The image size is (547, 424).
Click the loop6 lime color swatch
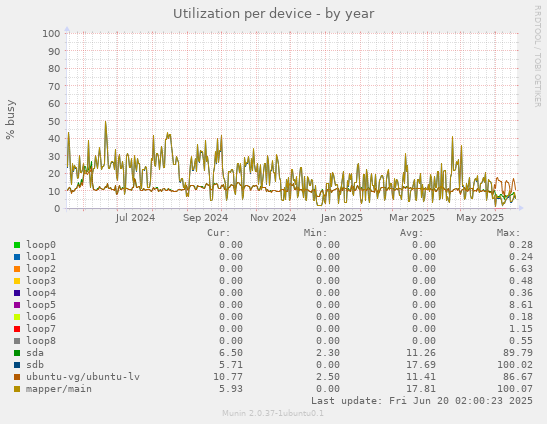coord(17,317)
